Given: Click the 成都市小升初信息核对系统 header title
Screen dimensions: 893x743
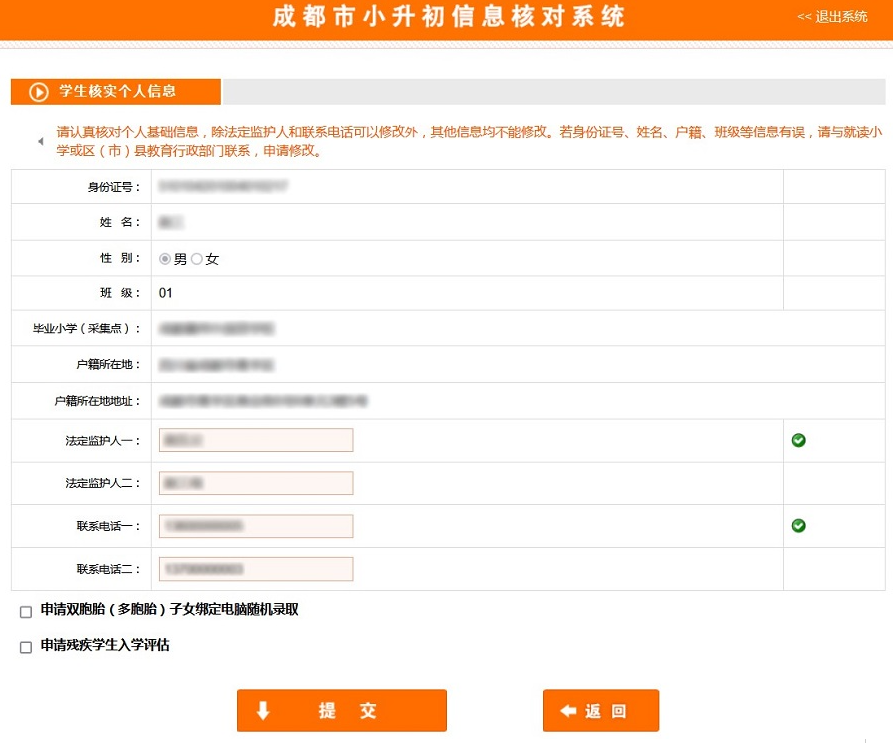Looking at the screenshot, I should pyautogui.click(x=448, y=18).
